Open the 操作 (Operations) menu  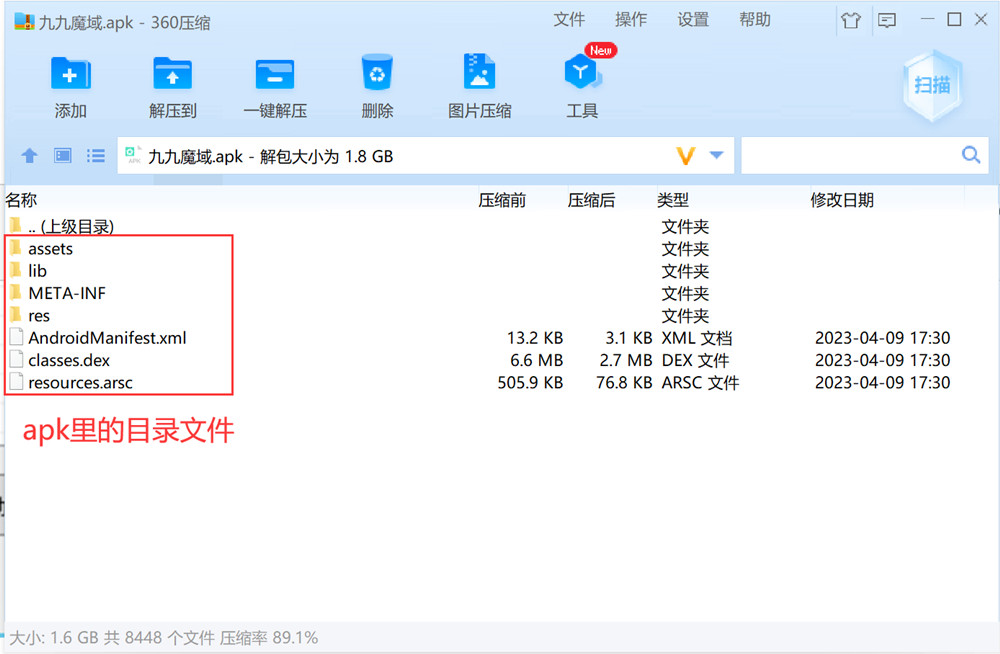[631, 20]
